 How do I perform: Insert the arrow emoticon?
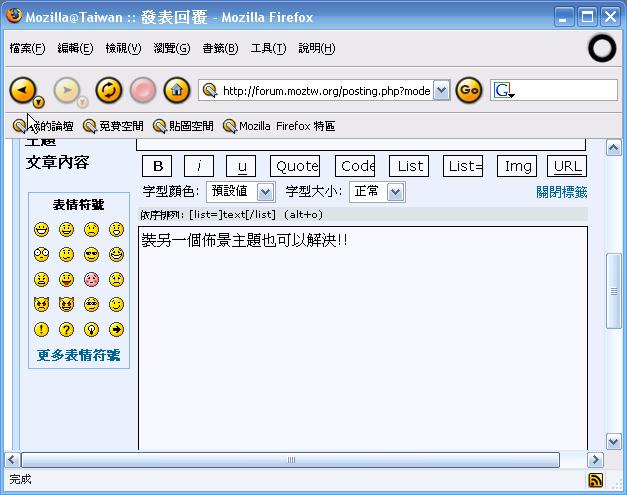click(116, 329)
